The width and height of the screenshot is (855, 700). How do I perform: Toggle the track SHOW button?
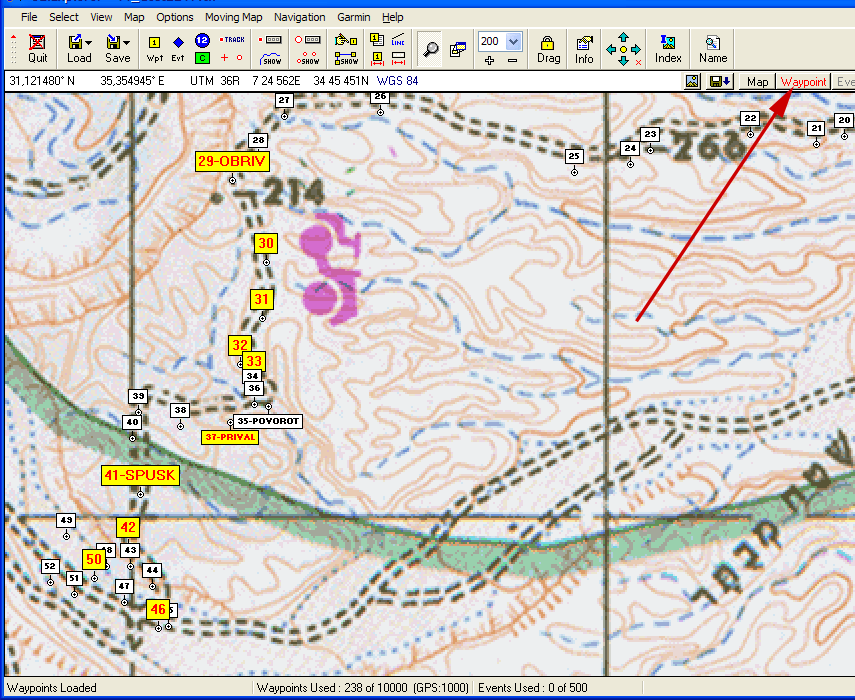tap(270, 58)
